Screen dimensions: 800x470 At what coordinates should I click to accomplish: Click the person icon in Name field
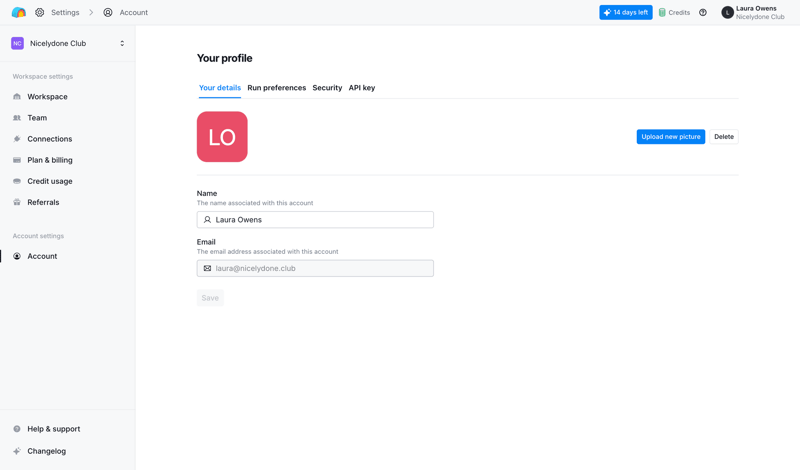[x=207, y=220]
